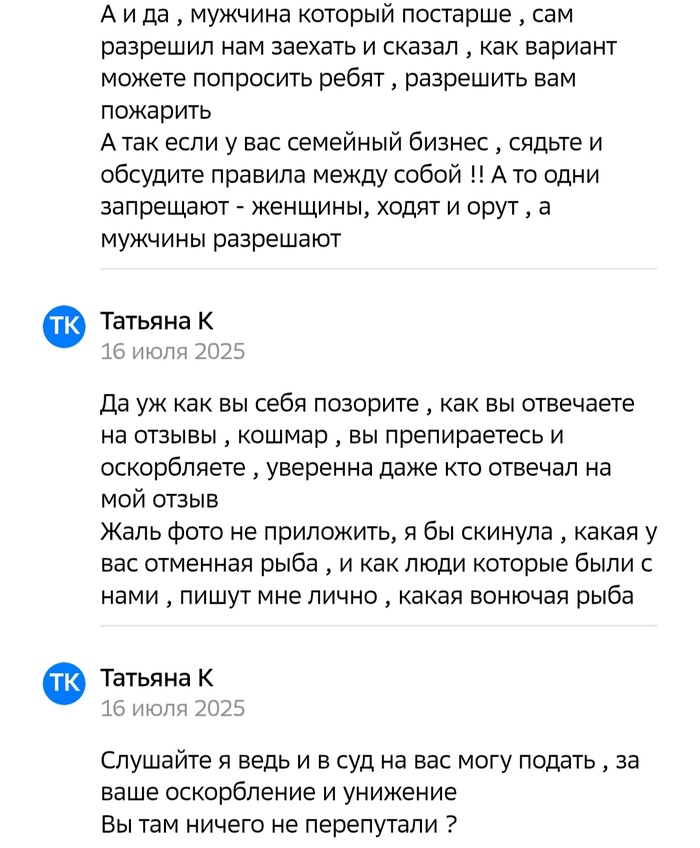The image size is (700, 848).
Task: Tap the line 'ваше оскорбление и унижение'
Action: coord(279,793)
